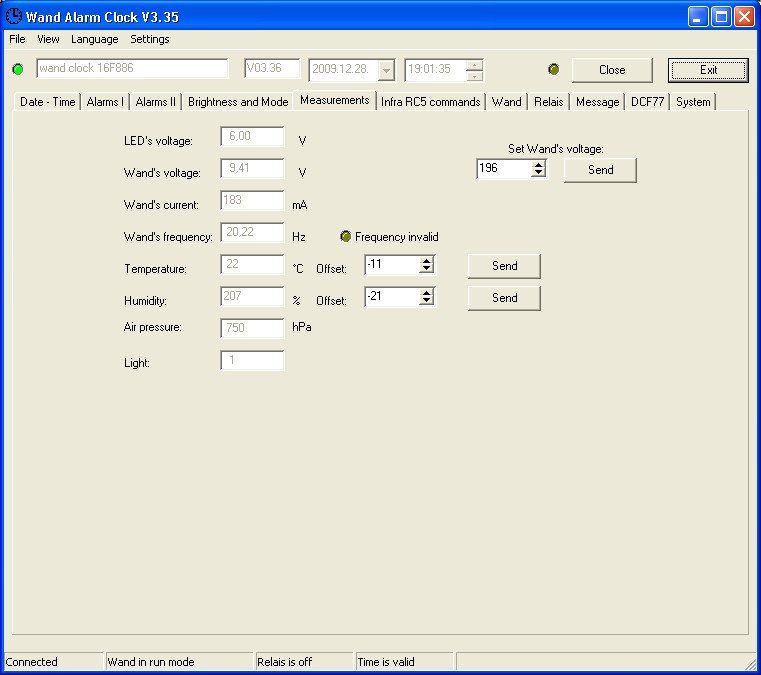Decrease the humidity offset spinner
This screenshot has width=761, height=675.
426,301
